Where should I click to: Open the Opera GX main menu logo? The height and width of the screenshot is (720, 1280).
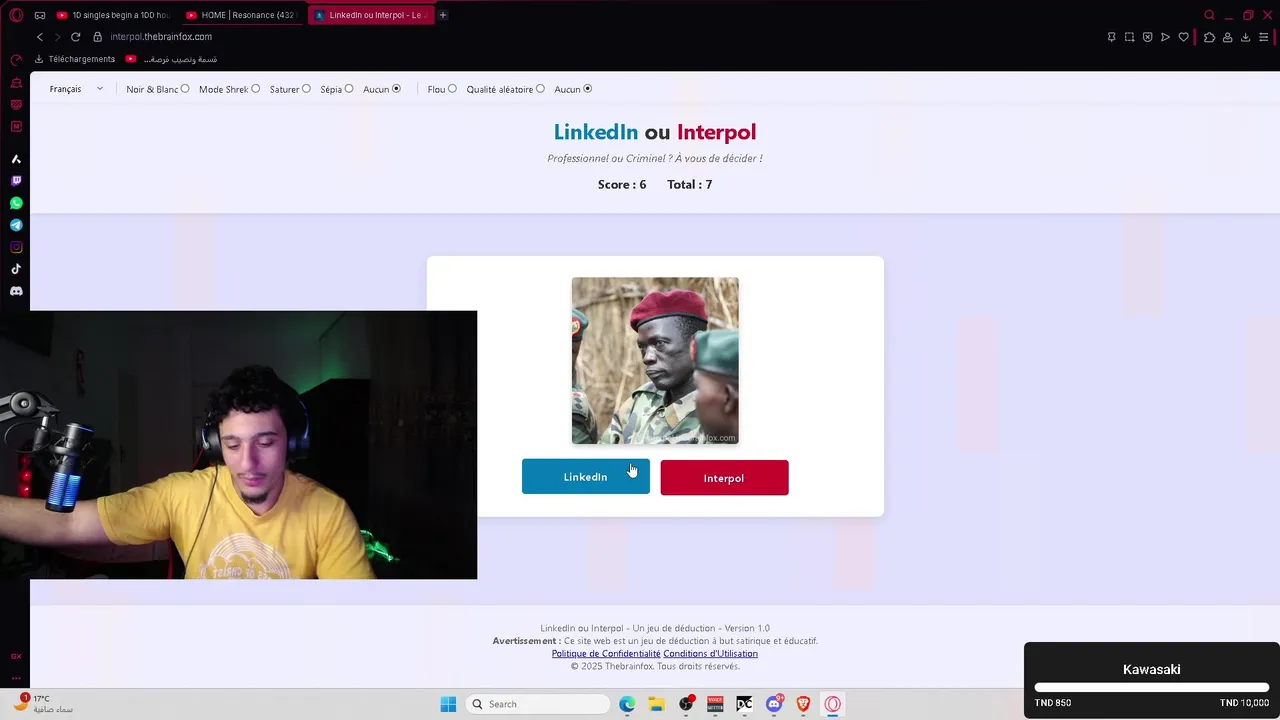pyautogui.click(x=16, y=15)
